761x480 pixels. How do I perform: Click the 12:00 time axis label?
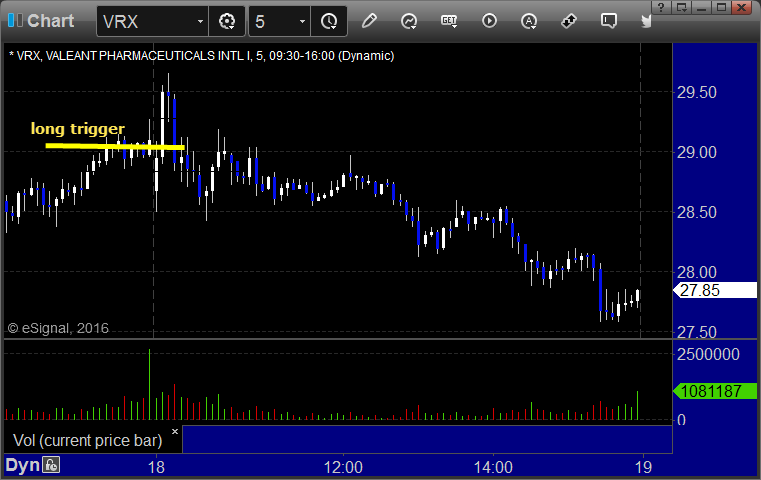pos(343,467)
